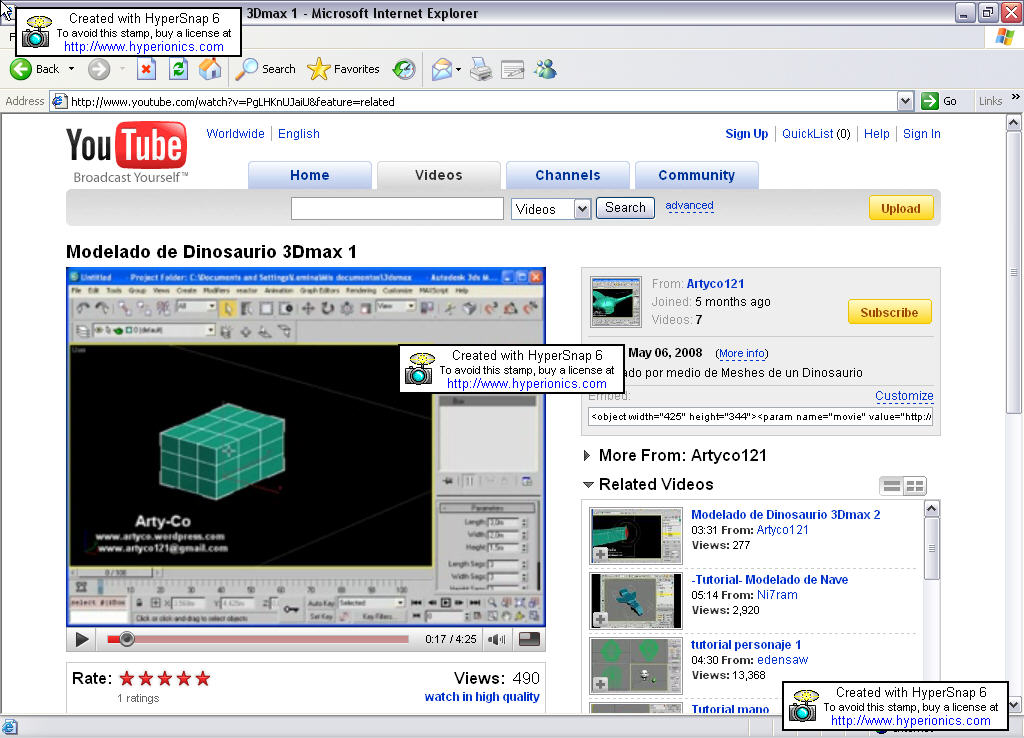Click the related videos scroll up arrow
1024x738 pixels.
932,508
